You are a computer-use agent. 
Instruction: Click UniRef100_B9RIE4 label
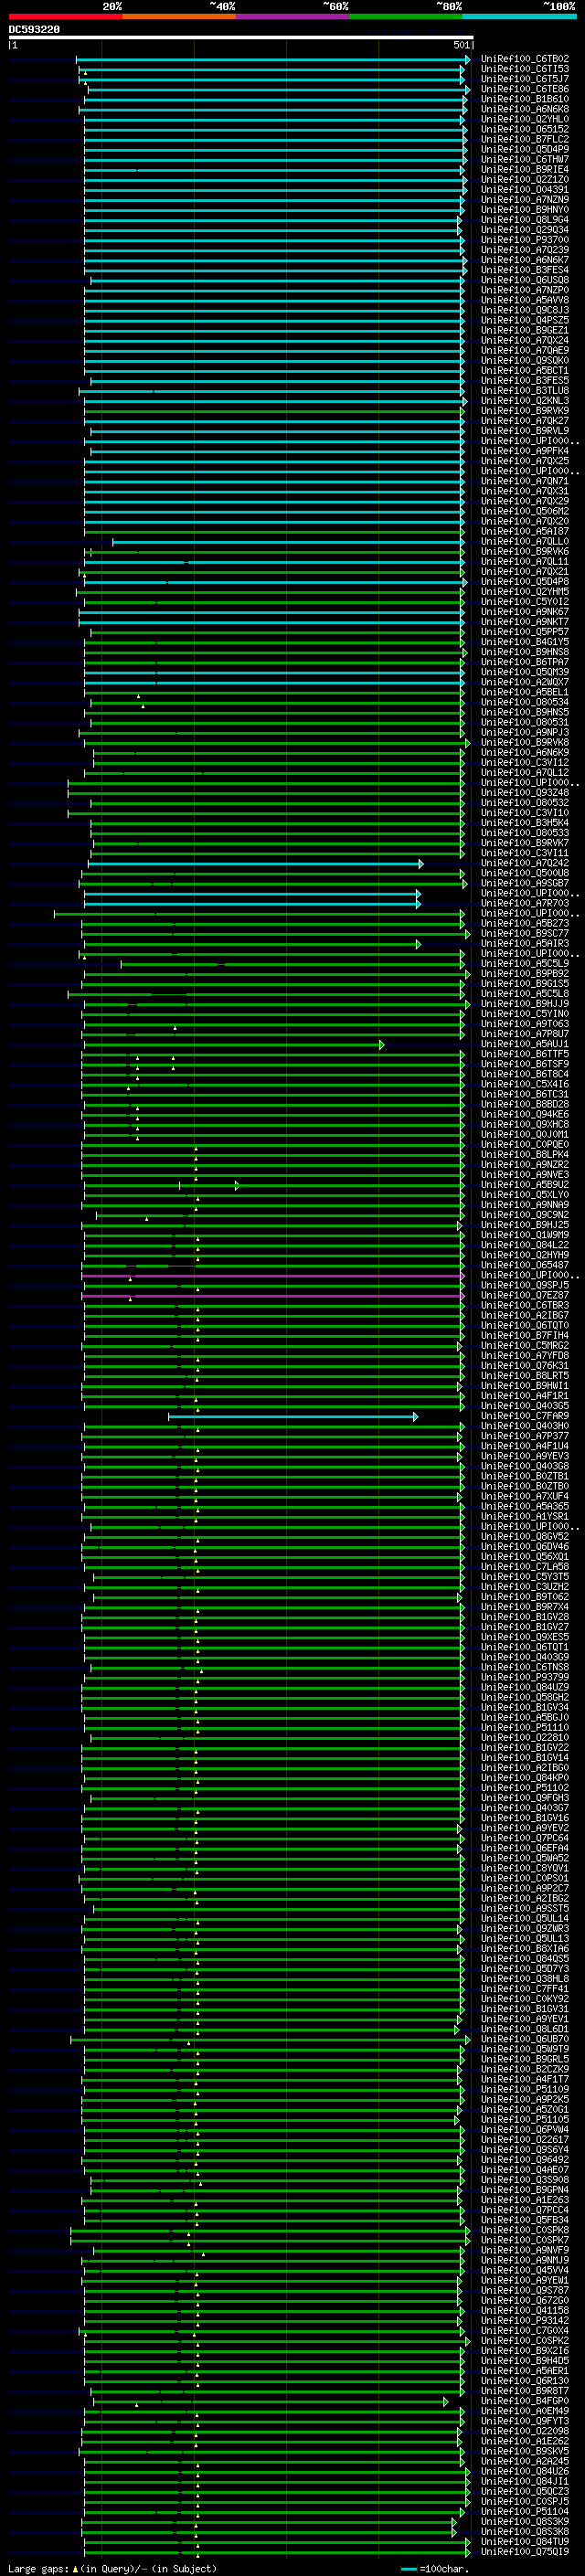[525, 169]
